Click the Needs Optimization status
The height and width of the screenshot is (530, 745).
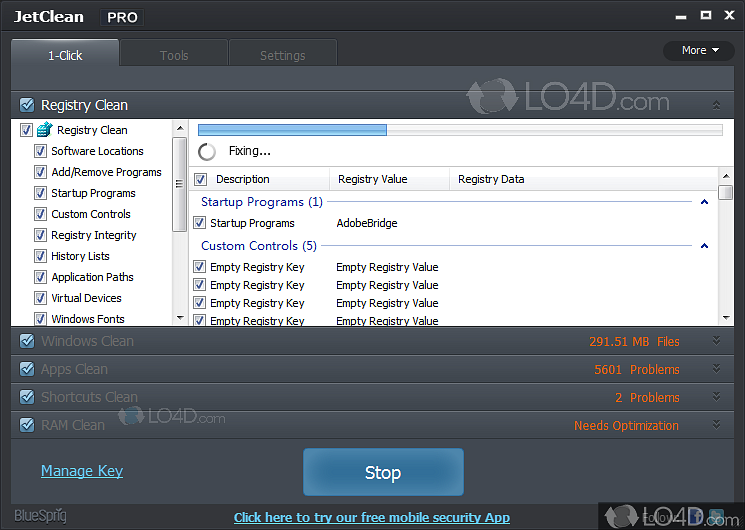(x=626, y=425)
